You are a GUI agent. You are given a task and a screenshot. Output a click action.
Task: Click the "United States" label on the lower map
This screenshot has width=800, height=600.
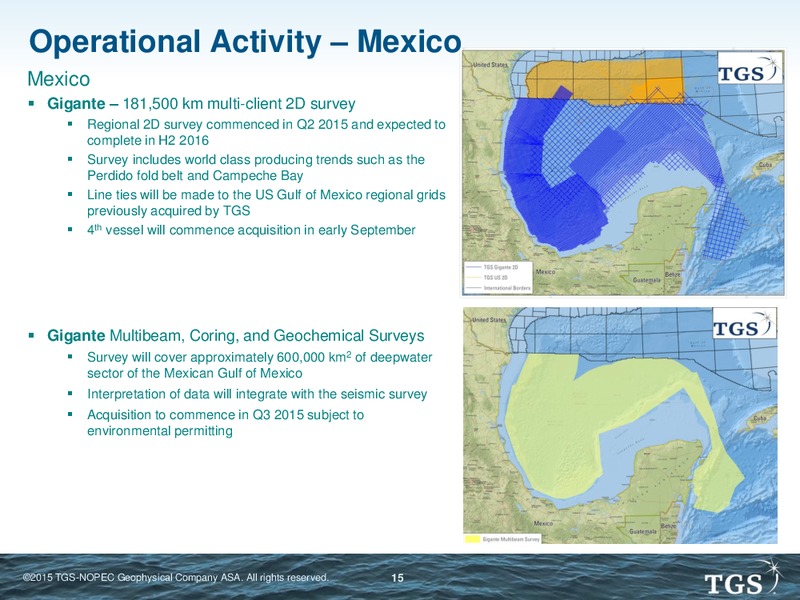[489, 319]
